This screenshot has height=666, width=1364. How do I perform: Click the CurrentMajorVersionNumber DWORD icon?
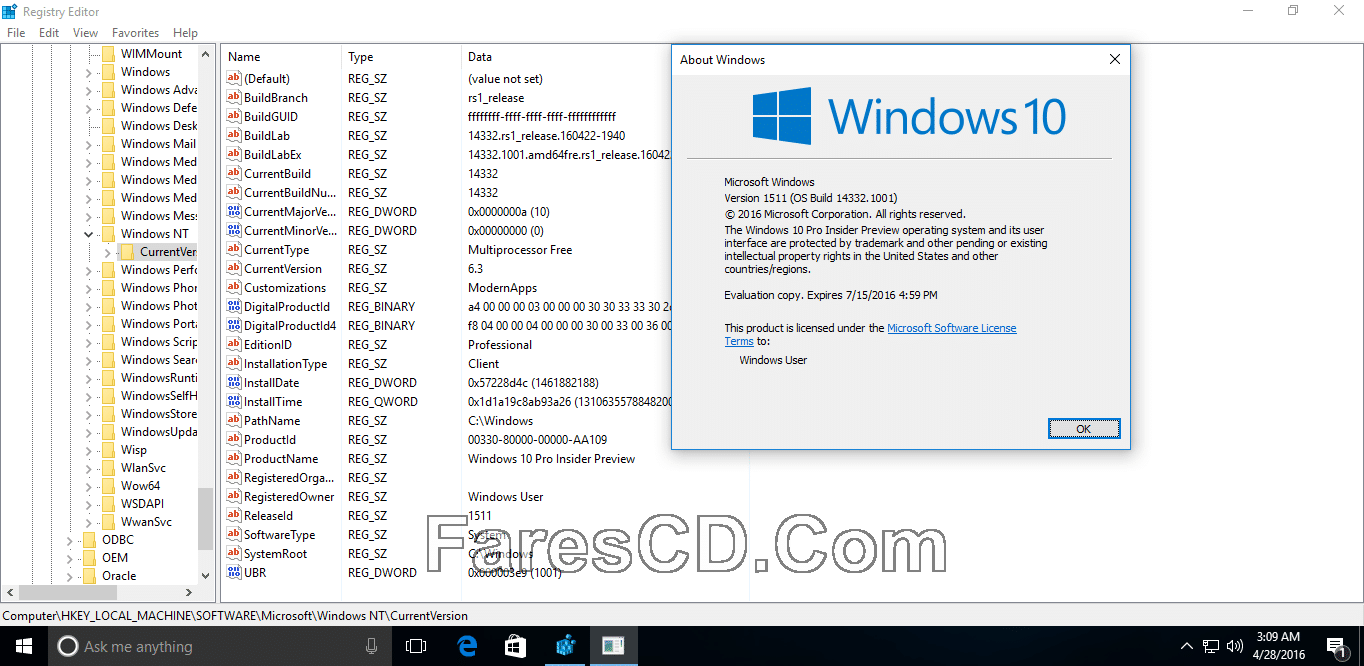coord(234,212)
